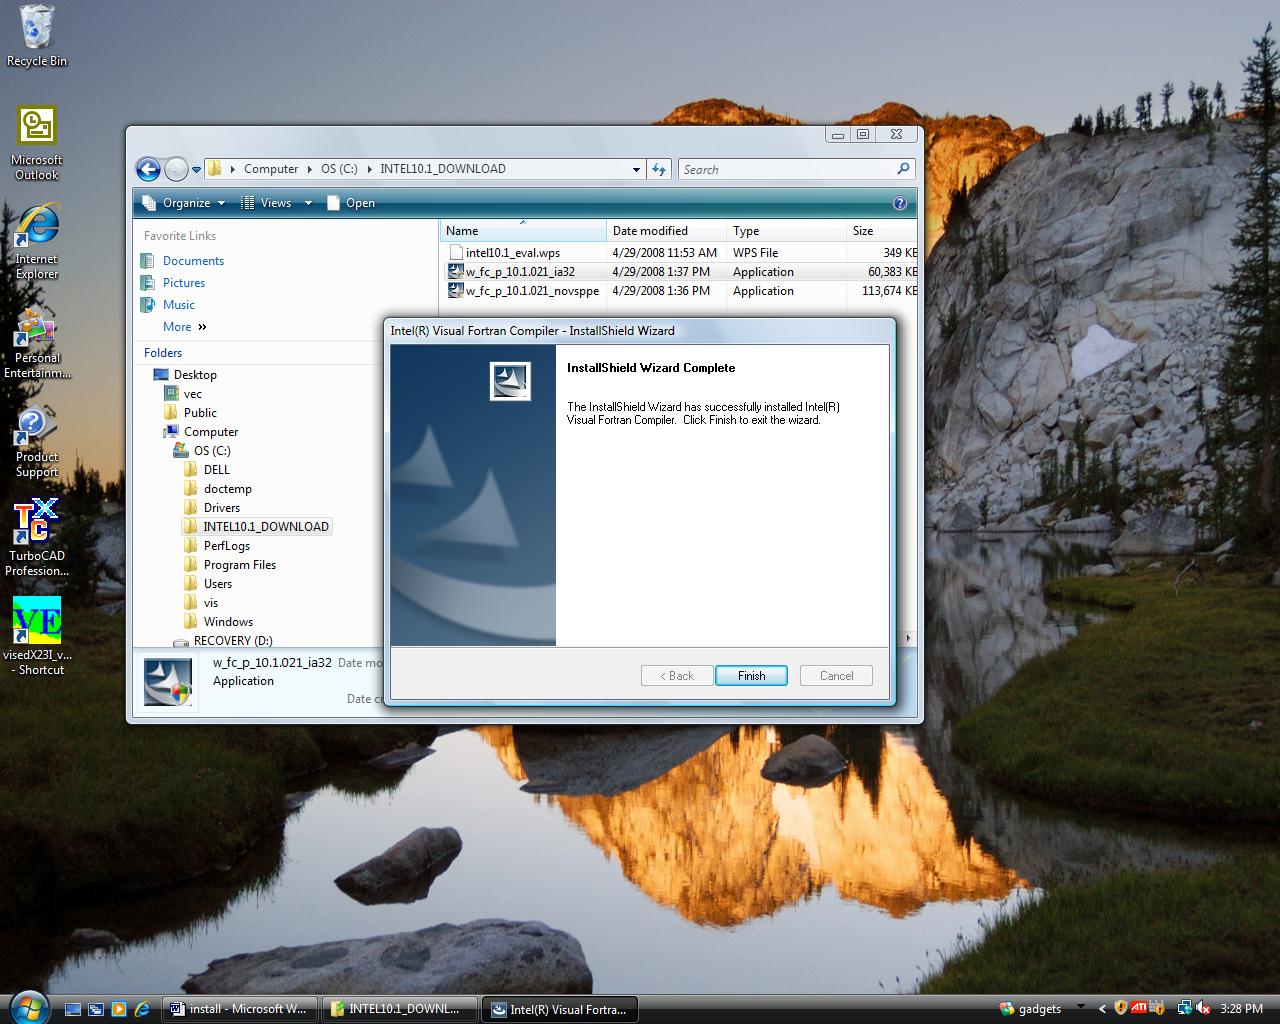1280x1024 pixels.
Task: Open gadgets toolbar dropdown arrow
Action: (1080, 1008)
